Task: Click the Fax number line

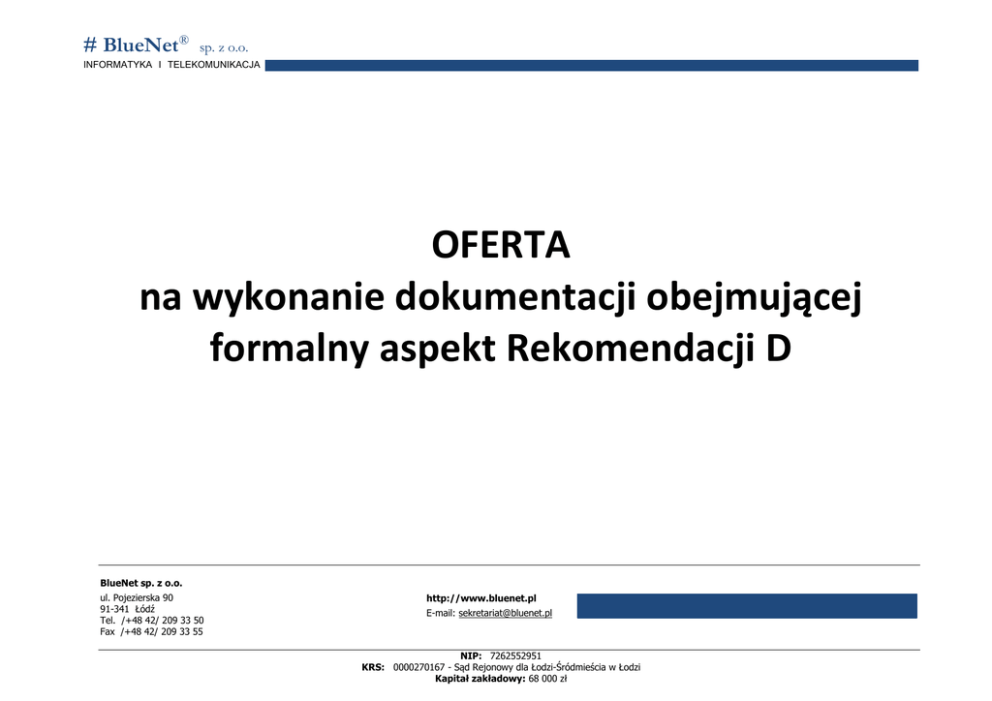Action: tap(152, 631)
